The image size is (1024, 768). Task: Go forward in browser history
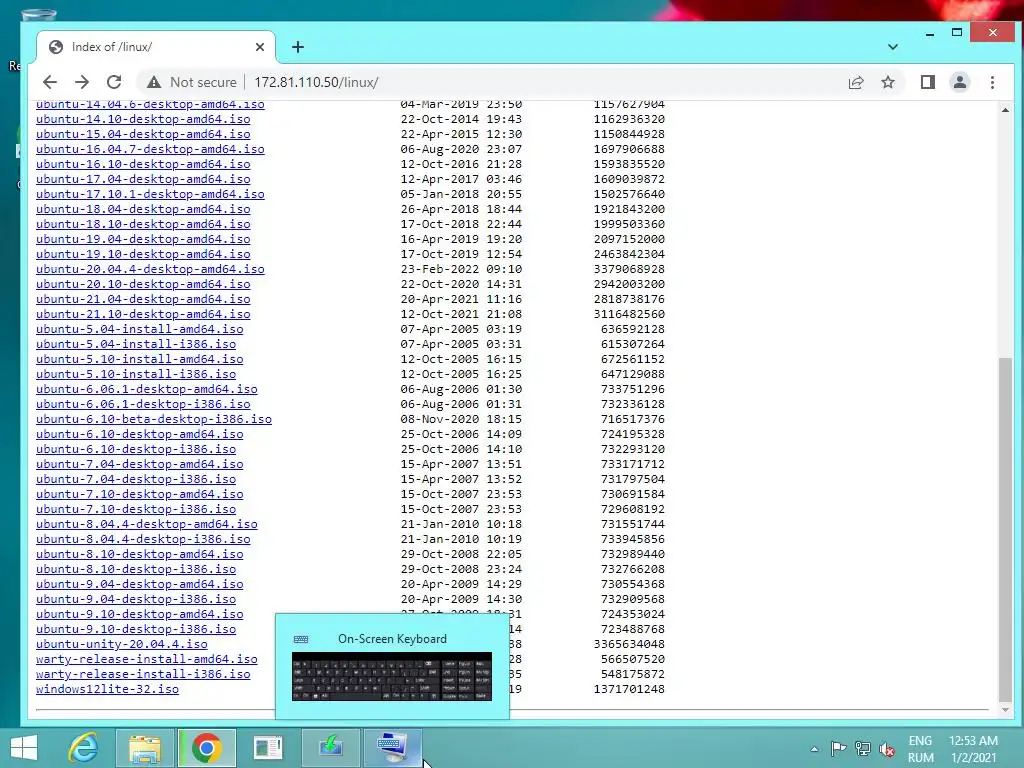pos(82,82)
